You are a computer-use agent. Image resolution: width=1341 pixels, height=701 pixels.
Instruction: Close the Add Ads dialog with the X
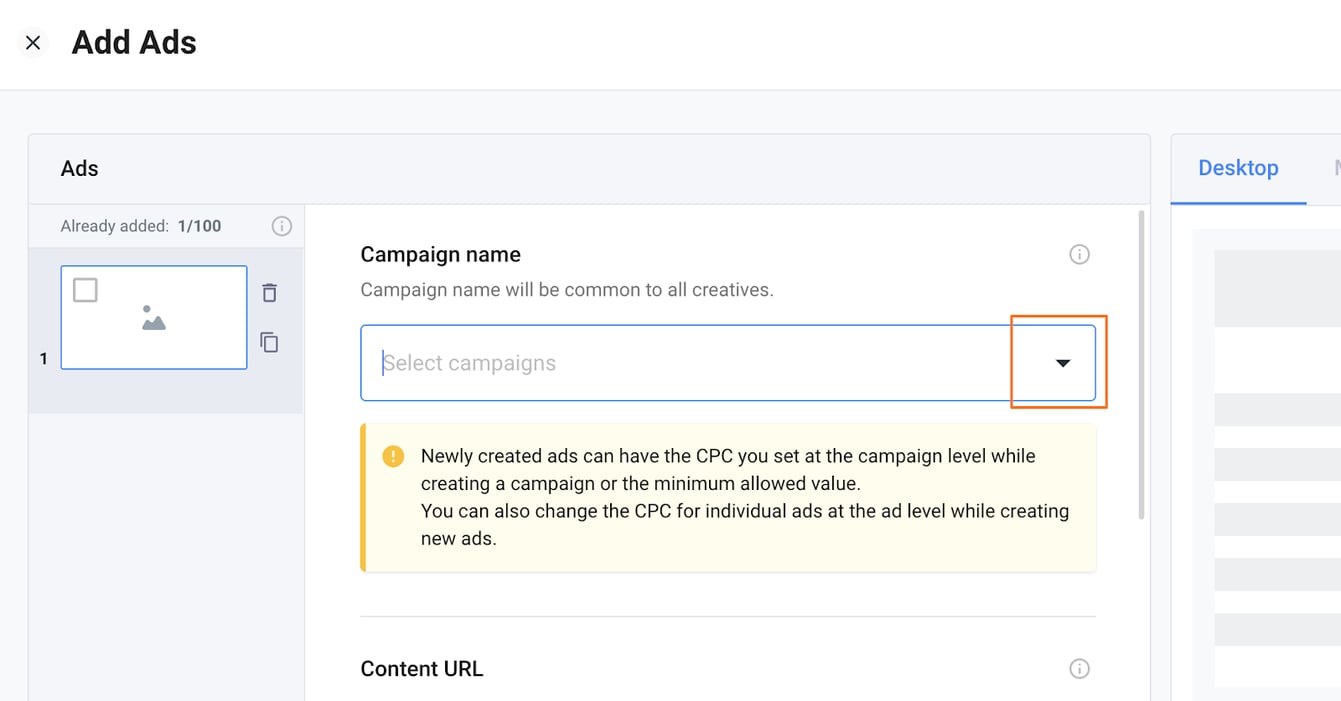pyautogui.click(x=33, y=43)
